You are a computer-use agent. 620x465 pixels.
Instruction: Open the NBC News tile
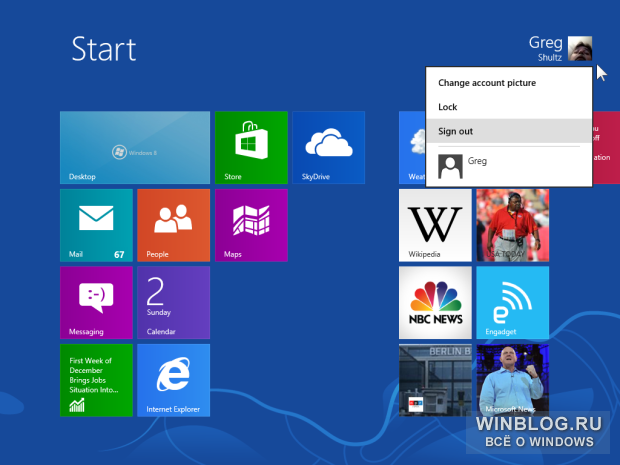click(x=435, y=302)
